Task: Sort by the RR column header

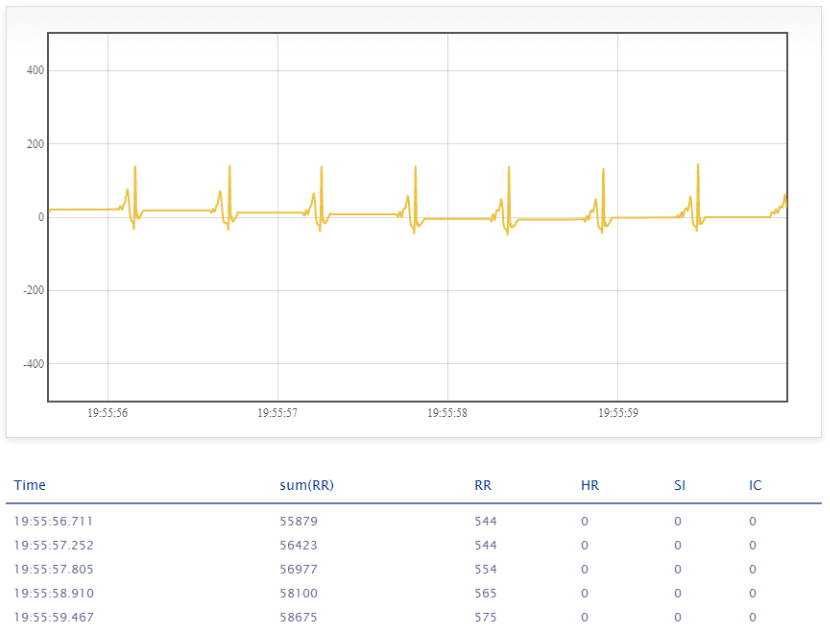Action: tap(483, 485)
